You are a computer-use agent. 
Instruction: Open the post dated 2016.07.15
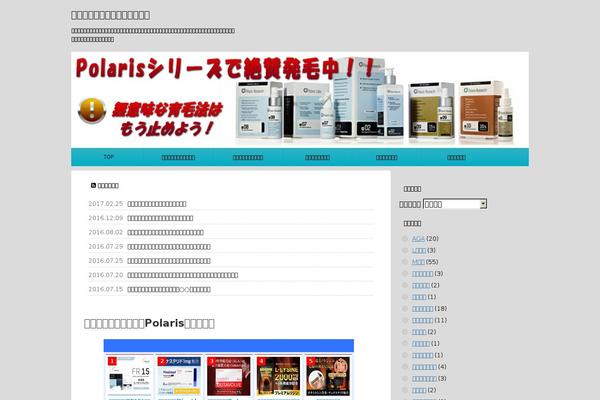(x=169, y=289)
